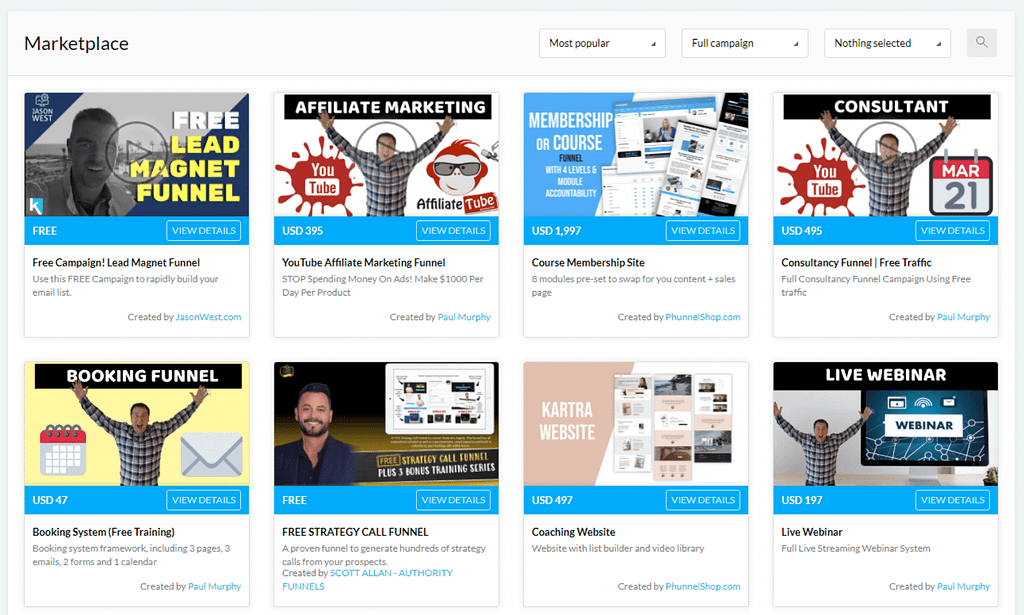Screen dimensions: 1024x615
Task: Open Paul Murphy link on Affiliate Marketing card
Action: pyautogui.click(x=464, y=317)
